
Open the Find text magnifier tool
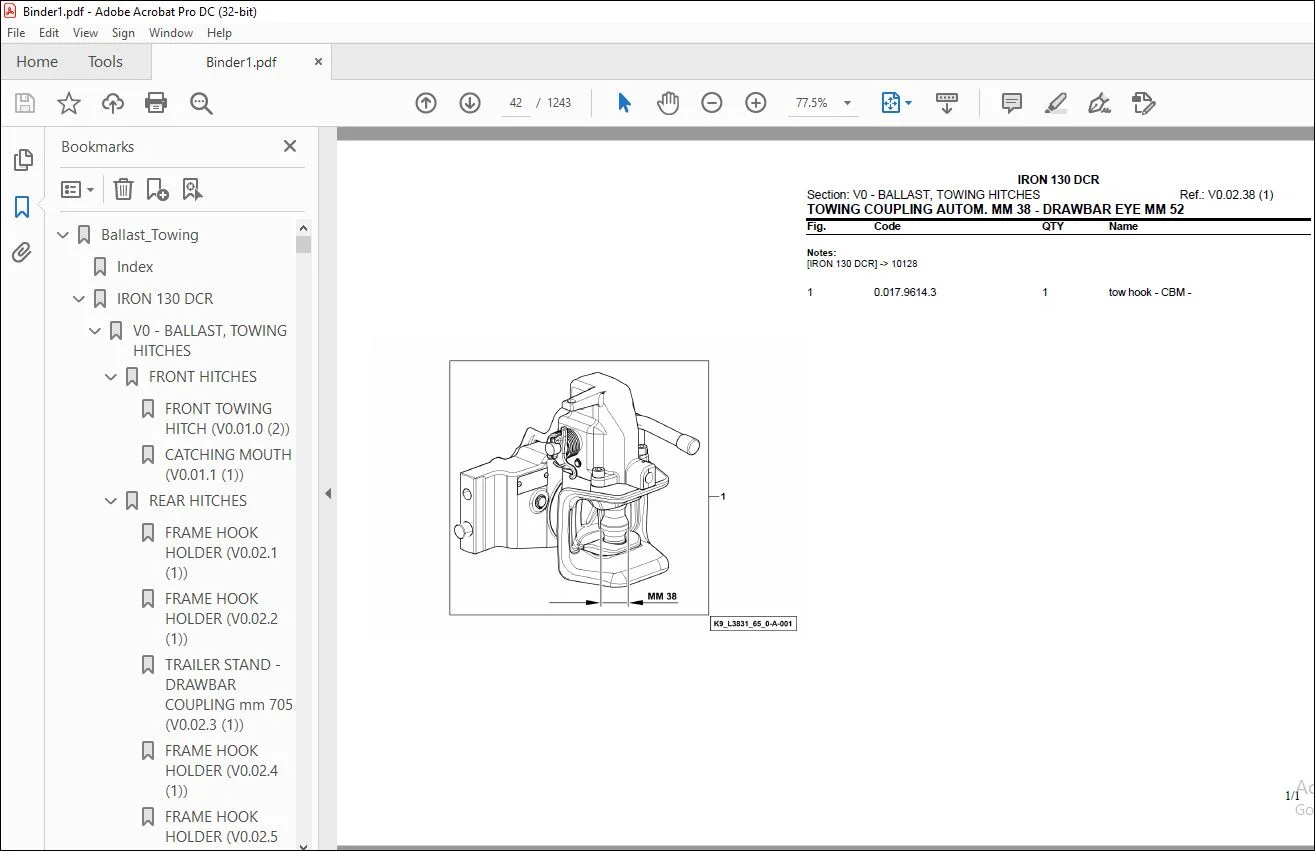(x=201, y=103)
